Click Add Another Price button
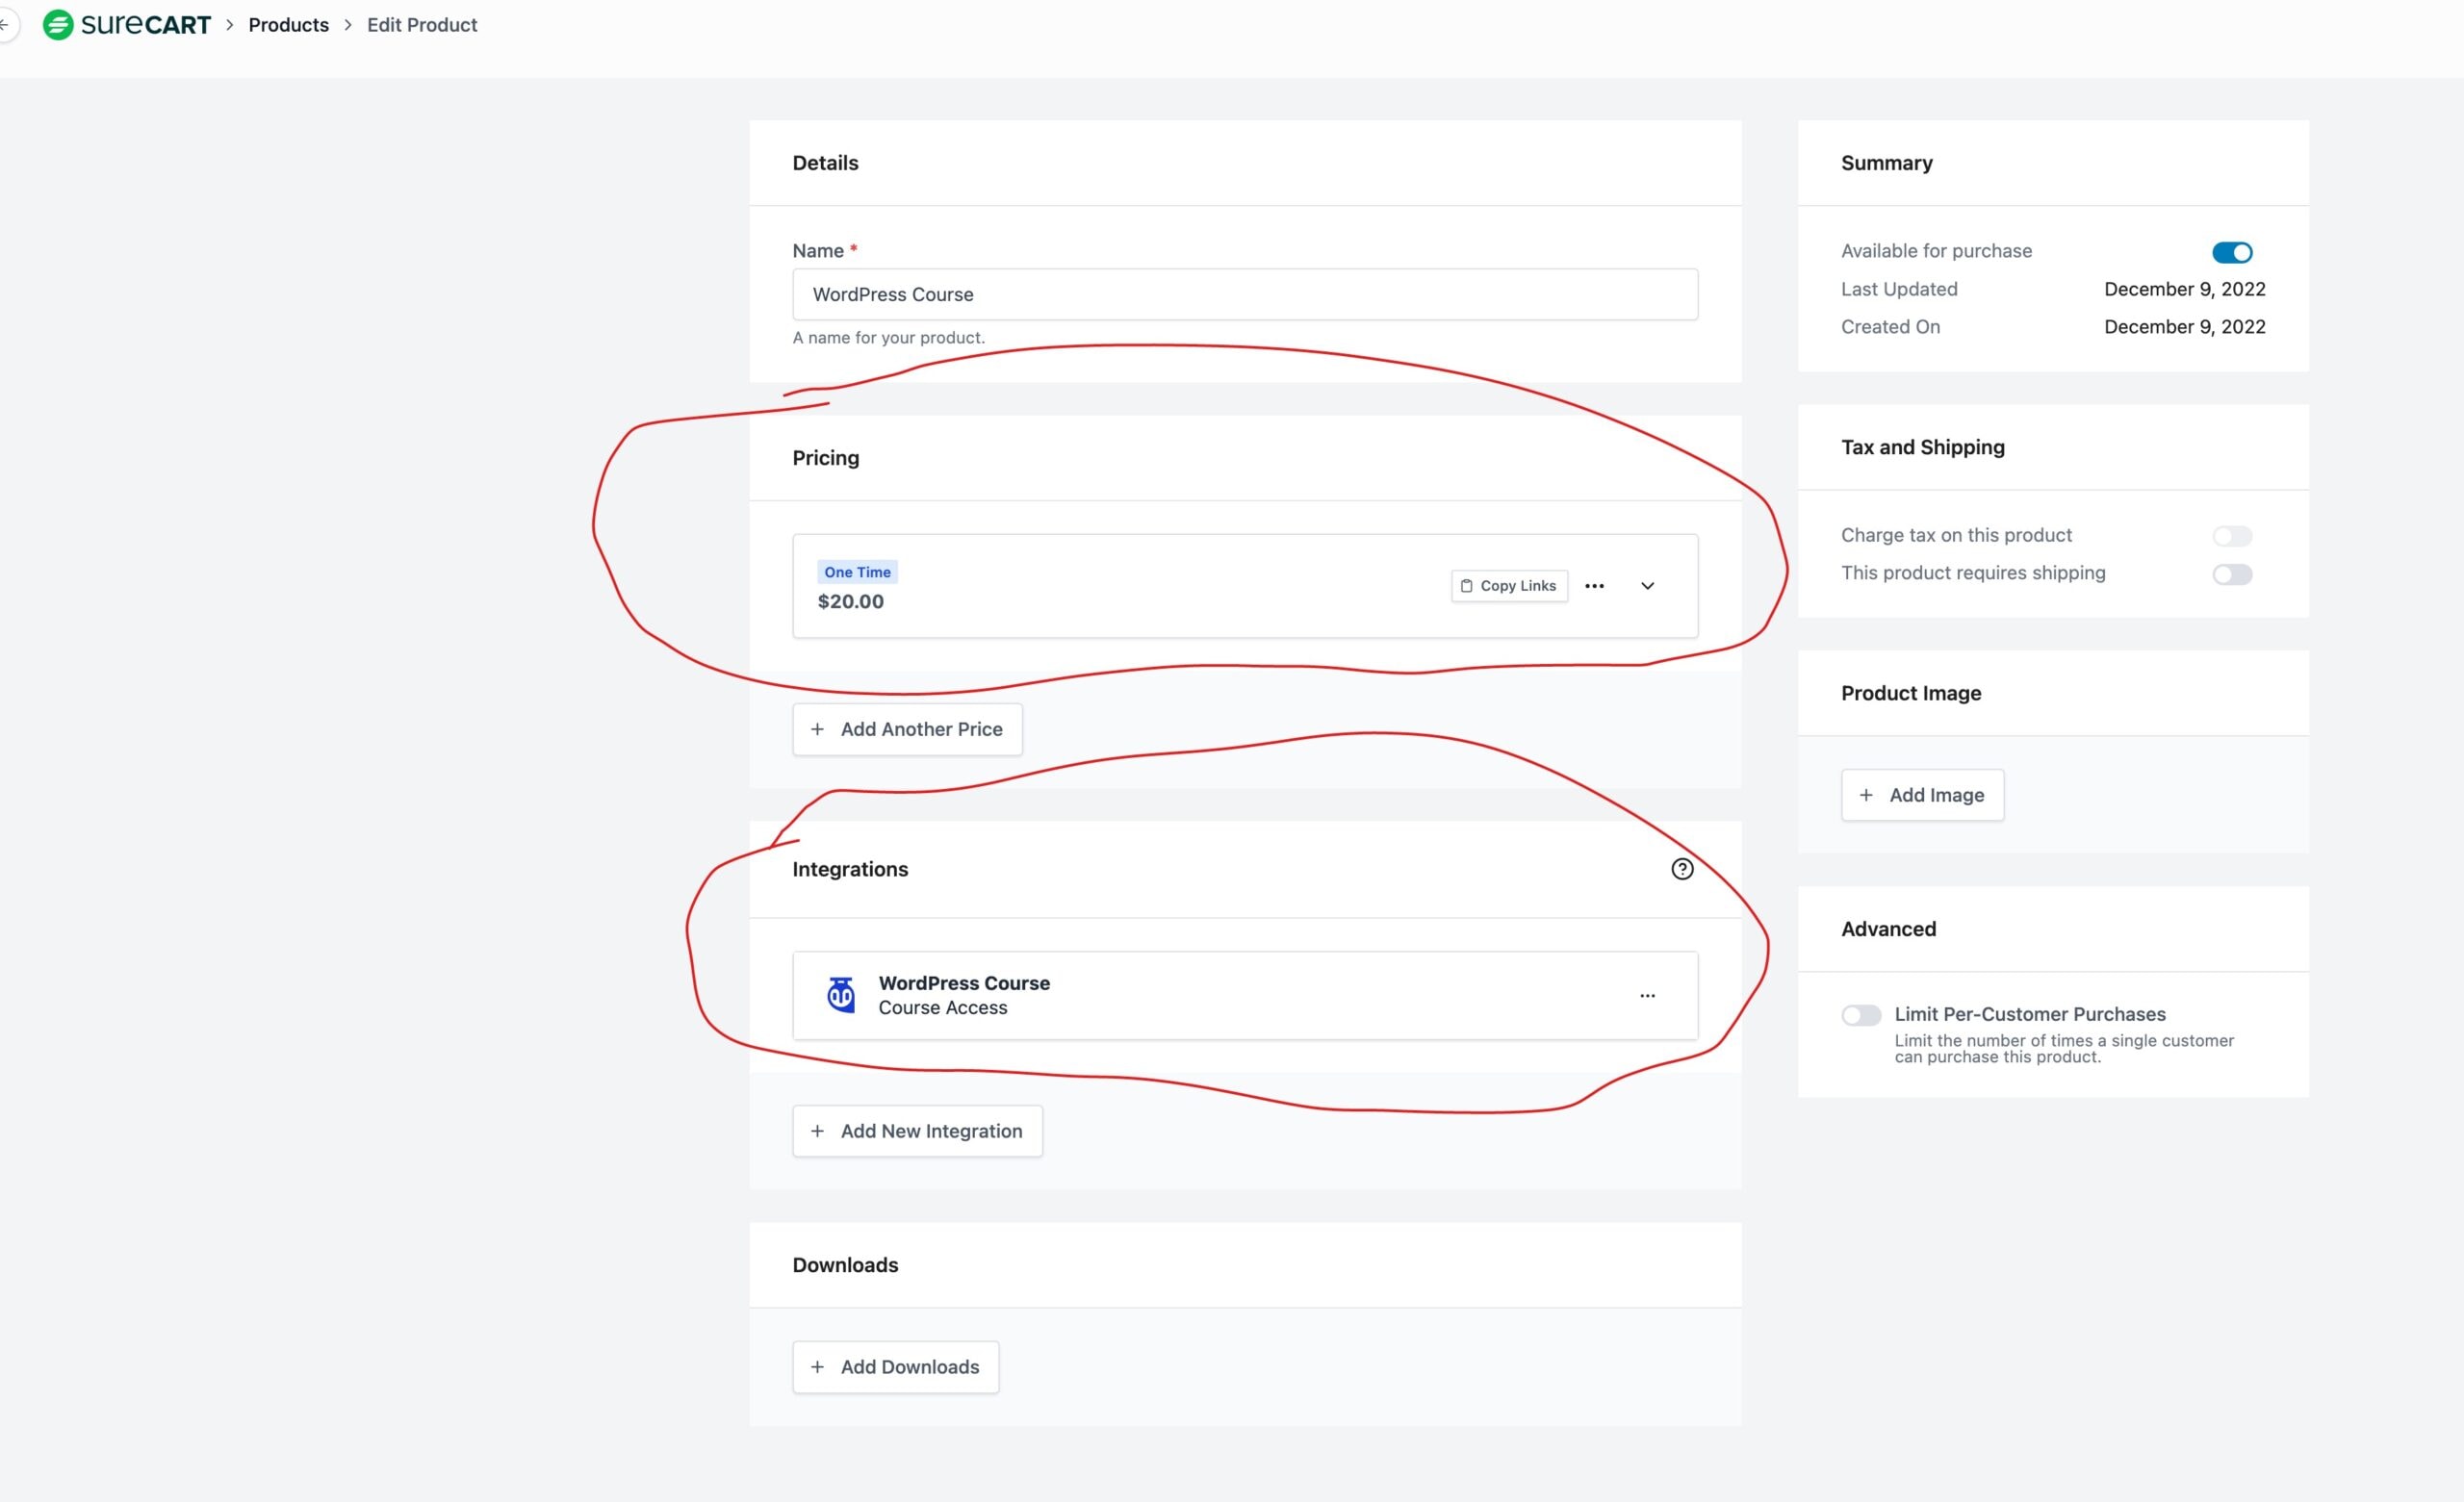Viewport: 2464px width, 1502px height. pyautogui.click(x=907, y=730)
